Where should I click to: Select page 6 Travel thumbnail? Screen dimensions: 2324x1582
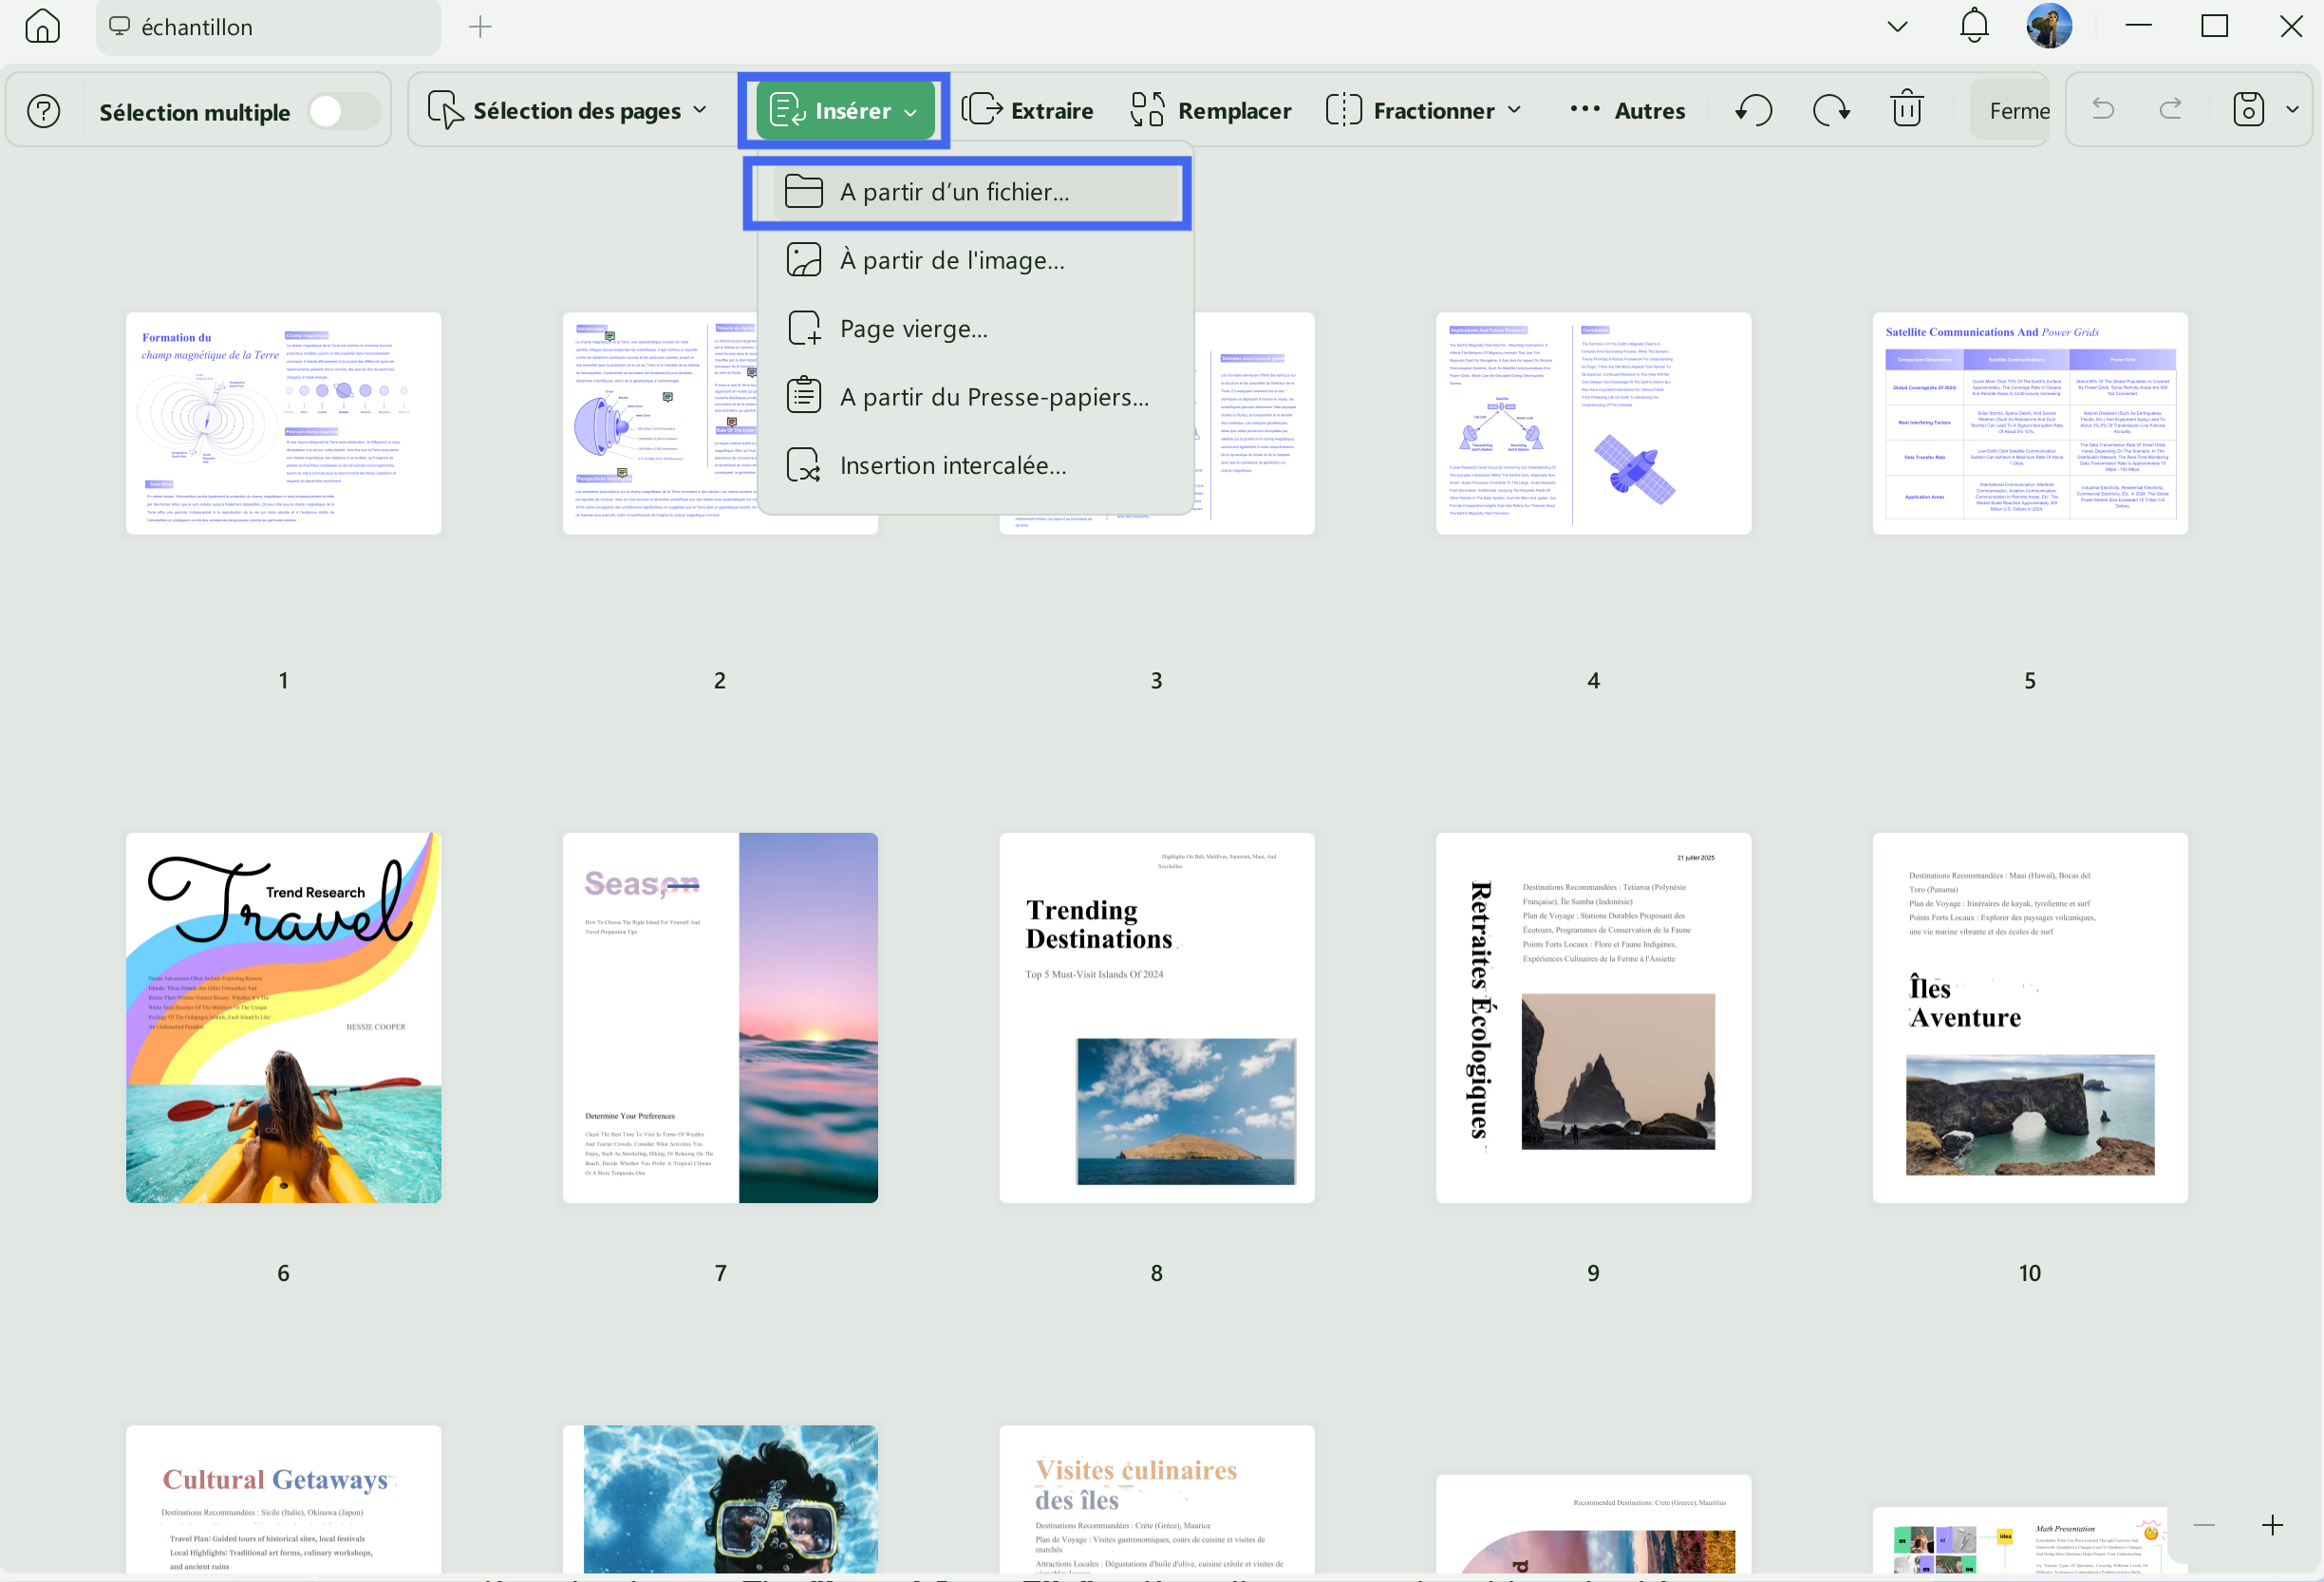[x=284, y=1018]
